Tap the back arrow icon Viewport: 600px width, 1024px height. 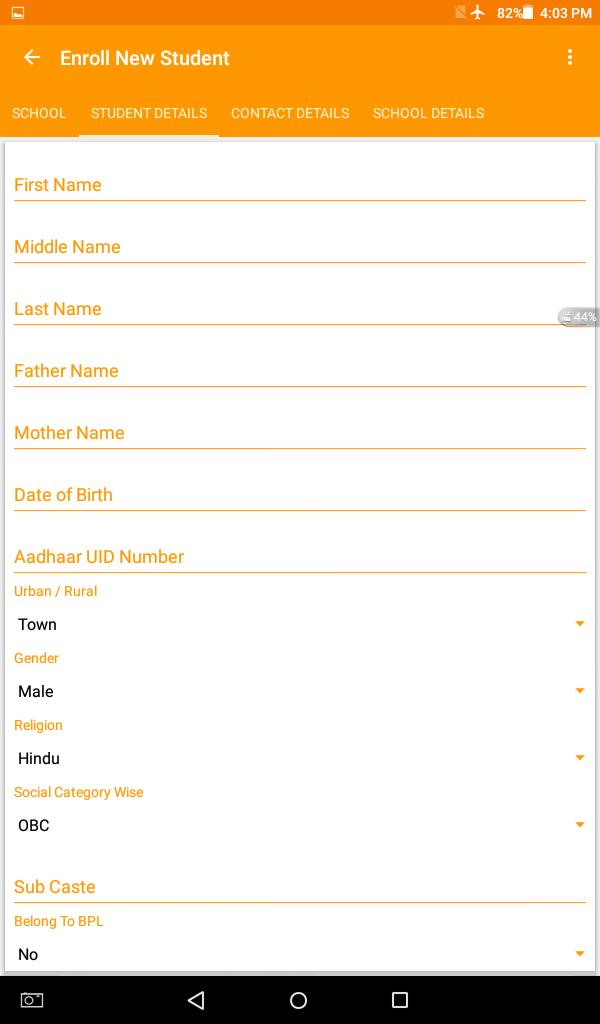[x=32, y=58]
